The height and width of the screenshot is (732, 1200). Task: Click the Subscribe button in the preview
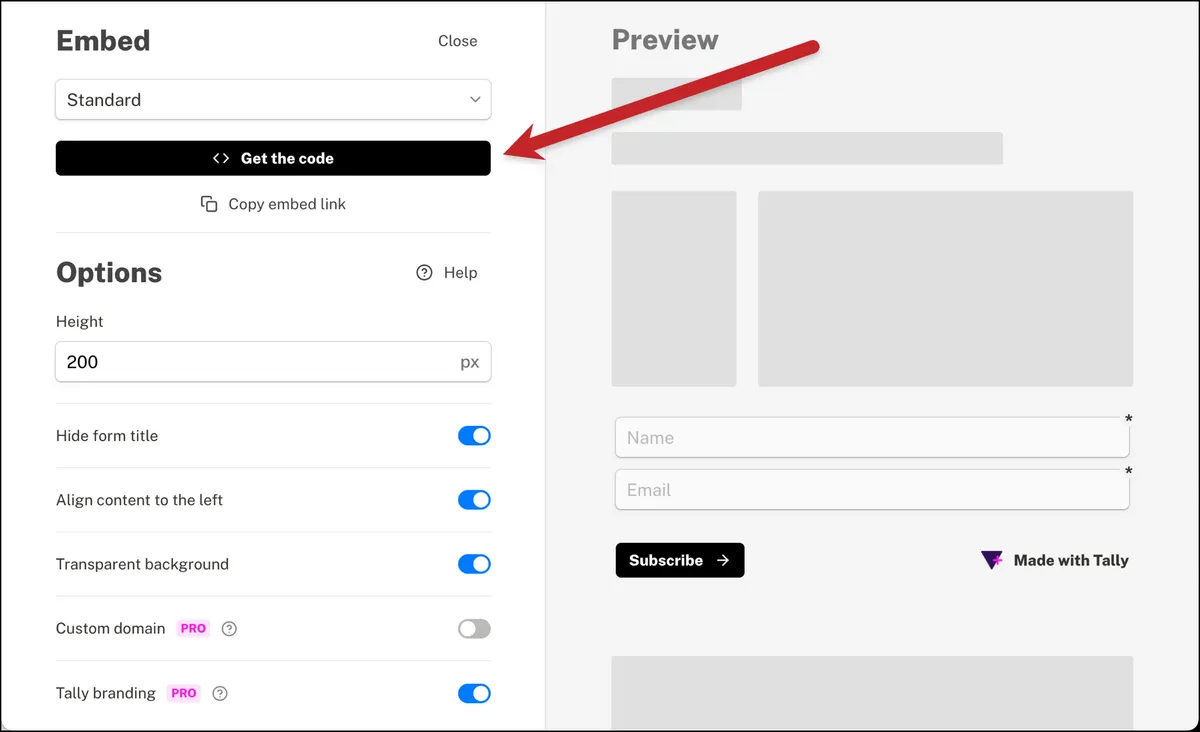pos(680,560)
